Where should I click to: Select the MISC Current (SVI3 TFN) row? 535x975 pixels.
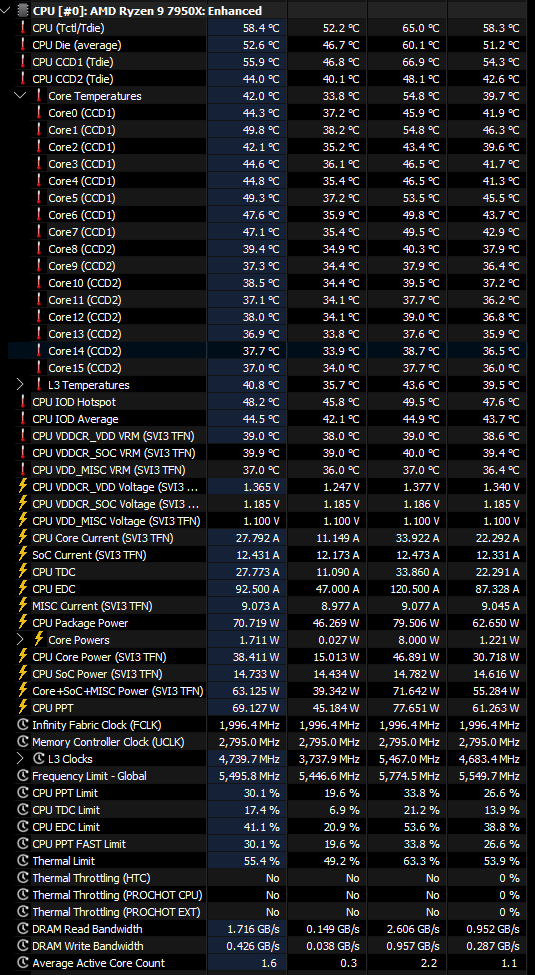pos(268,606)
